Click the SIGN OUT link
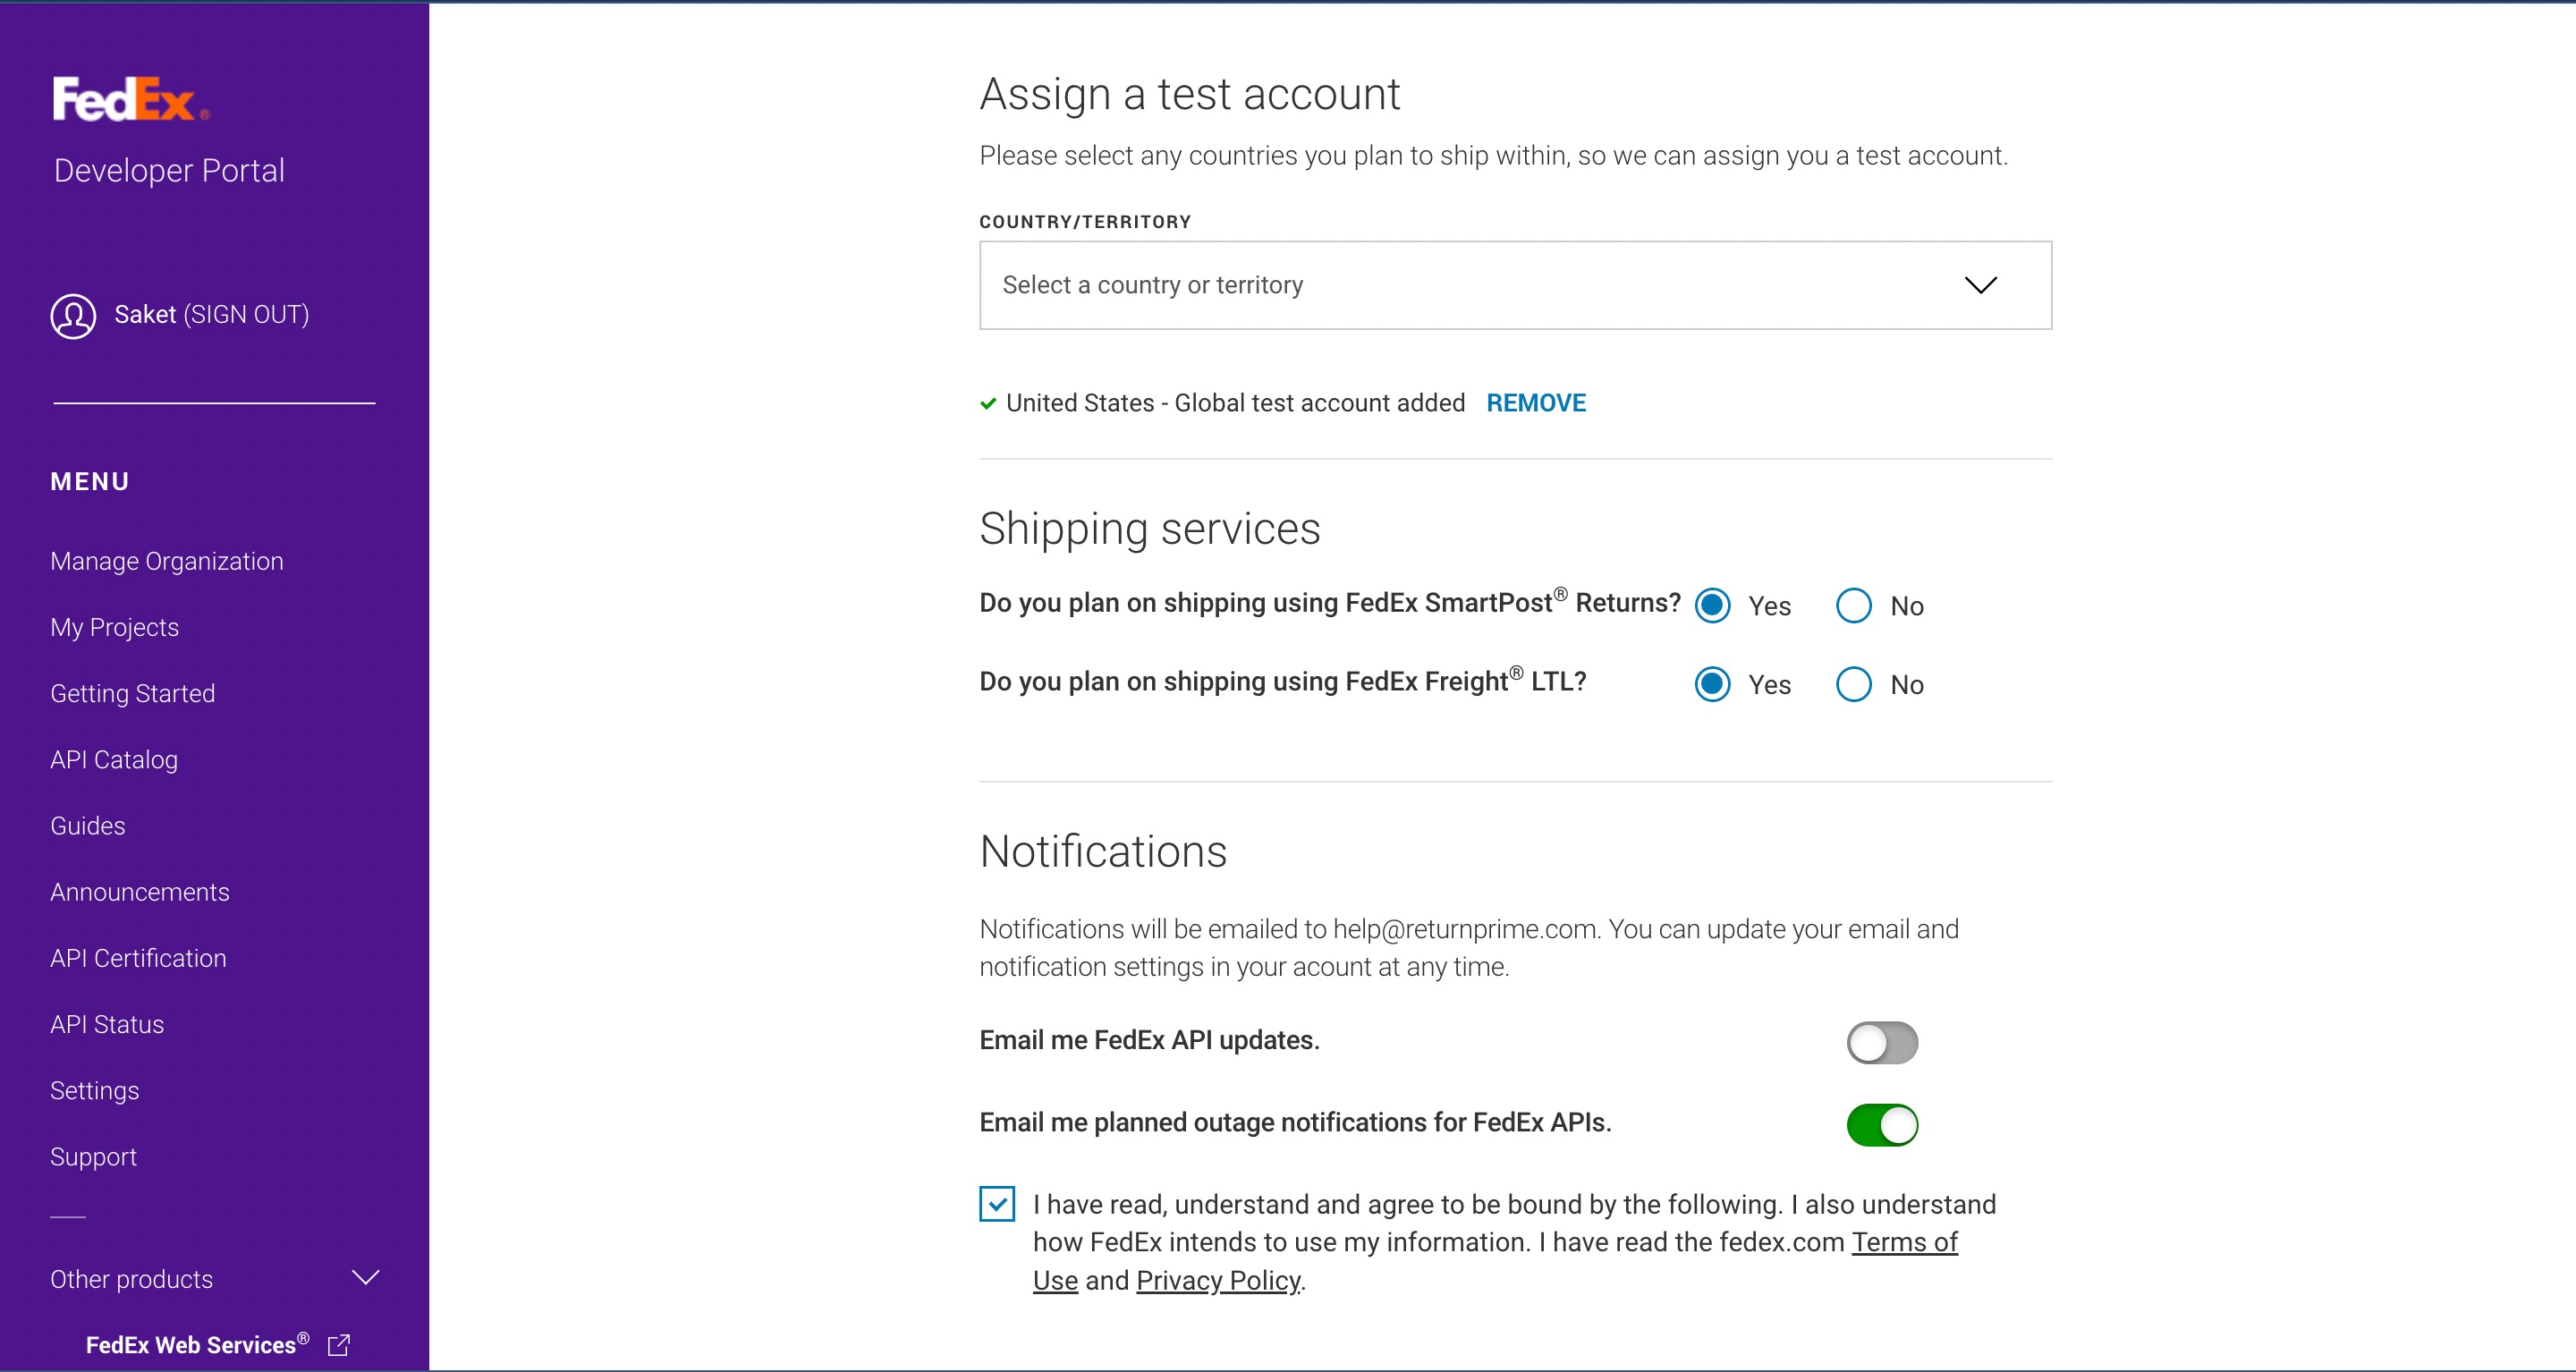 (246, 315)
